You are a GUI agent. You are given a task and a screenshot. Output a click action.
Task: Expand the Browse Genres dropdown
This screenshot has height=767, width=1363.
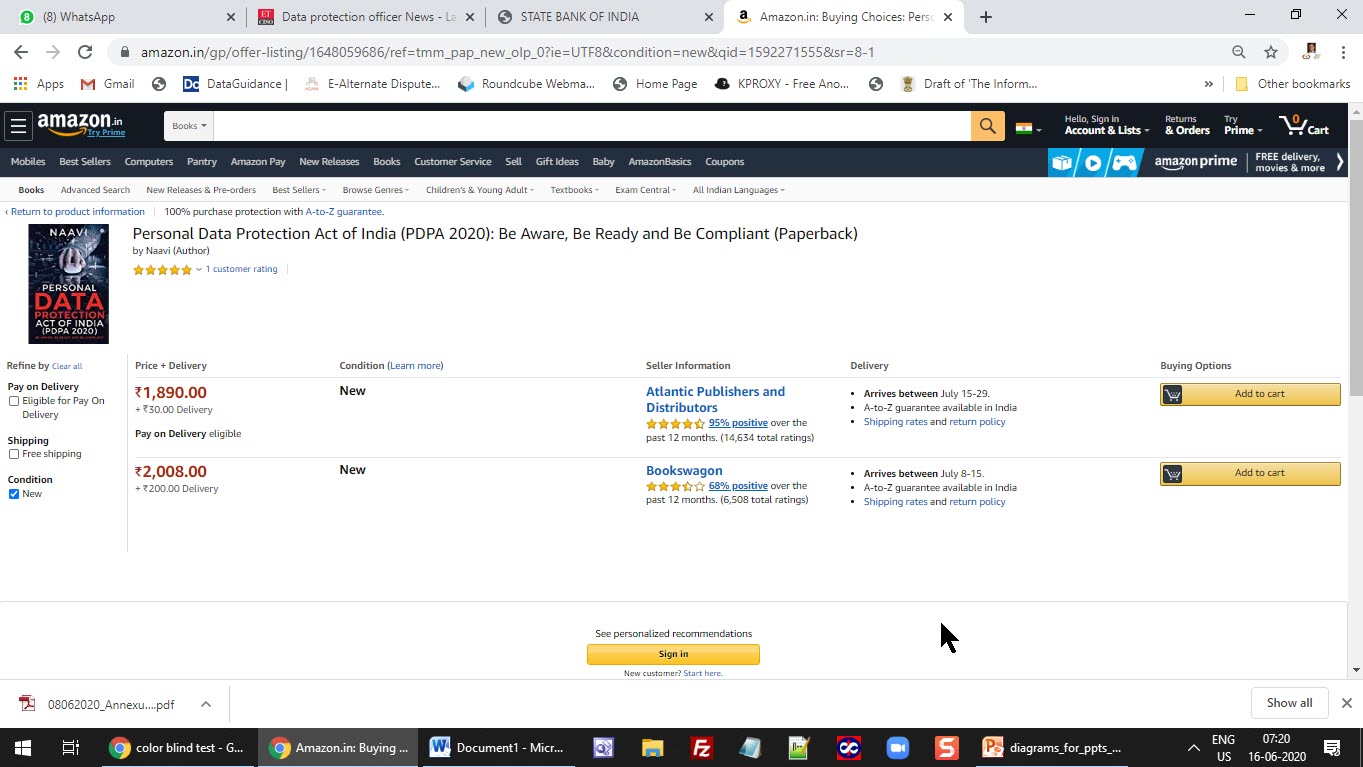373,190
